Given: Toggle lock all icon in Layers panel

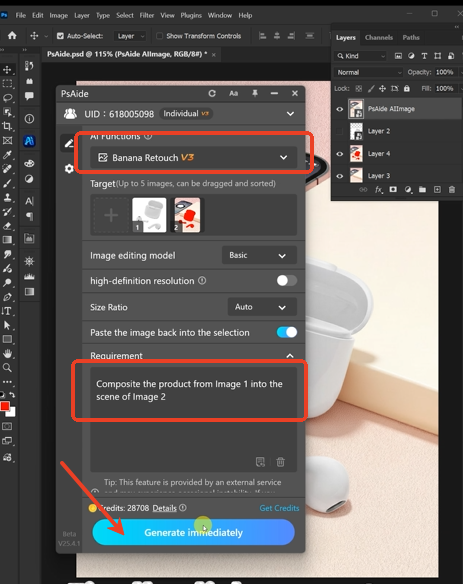Looking at the screenshot, I should (407, 88).
